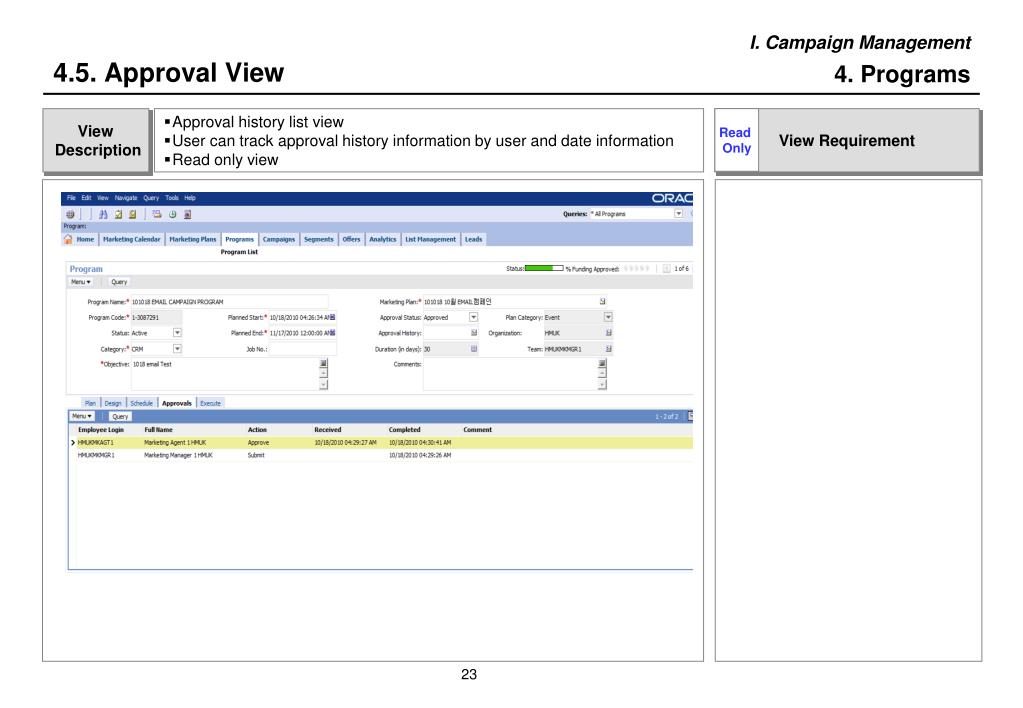Open the Schedule view tab

[142, 403]
